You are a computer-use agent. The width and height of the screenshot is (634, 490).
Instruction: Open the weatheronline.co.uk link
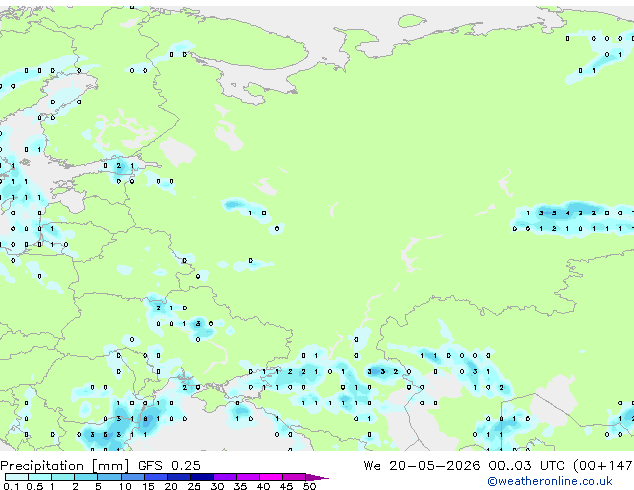coord(550,481)
